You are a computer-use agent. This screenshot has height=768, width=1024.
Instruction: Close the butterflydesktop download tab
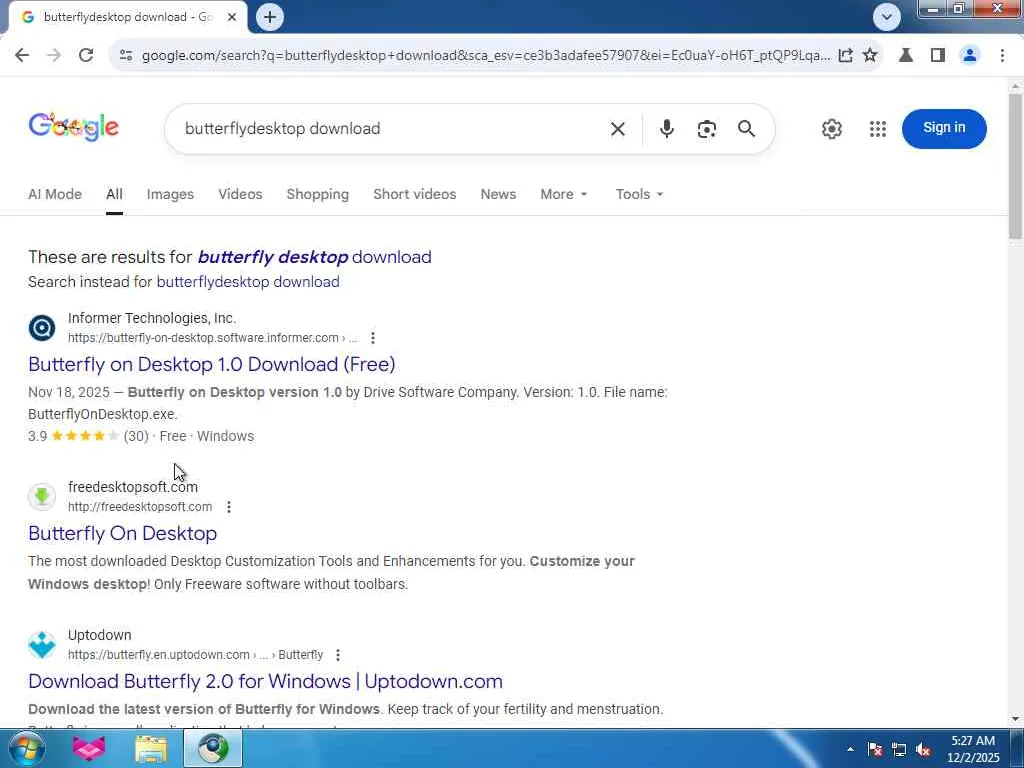point(232,17)
